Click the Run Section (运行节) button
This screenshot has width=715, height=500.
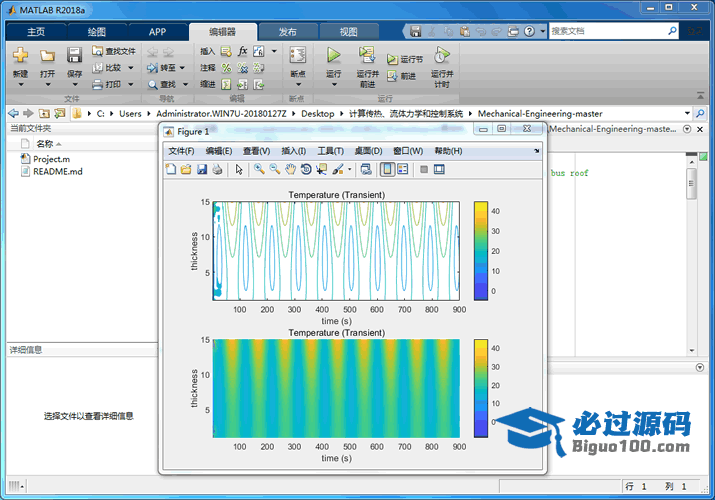tap(406, 59)
